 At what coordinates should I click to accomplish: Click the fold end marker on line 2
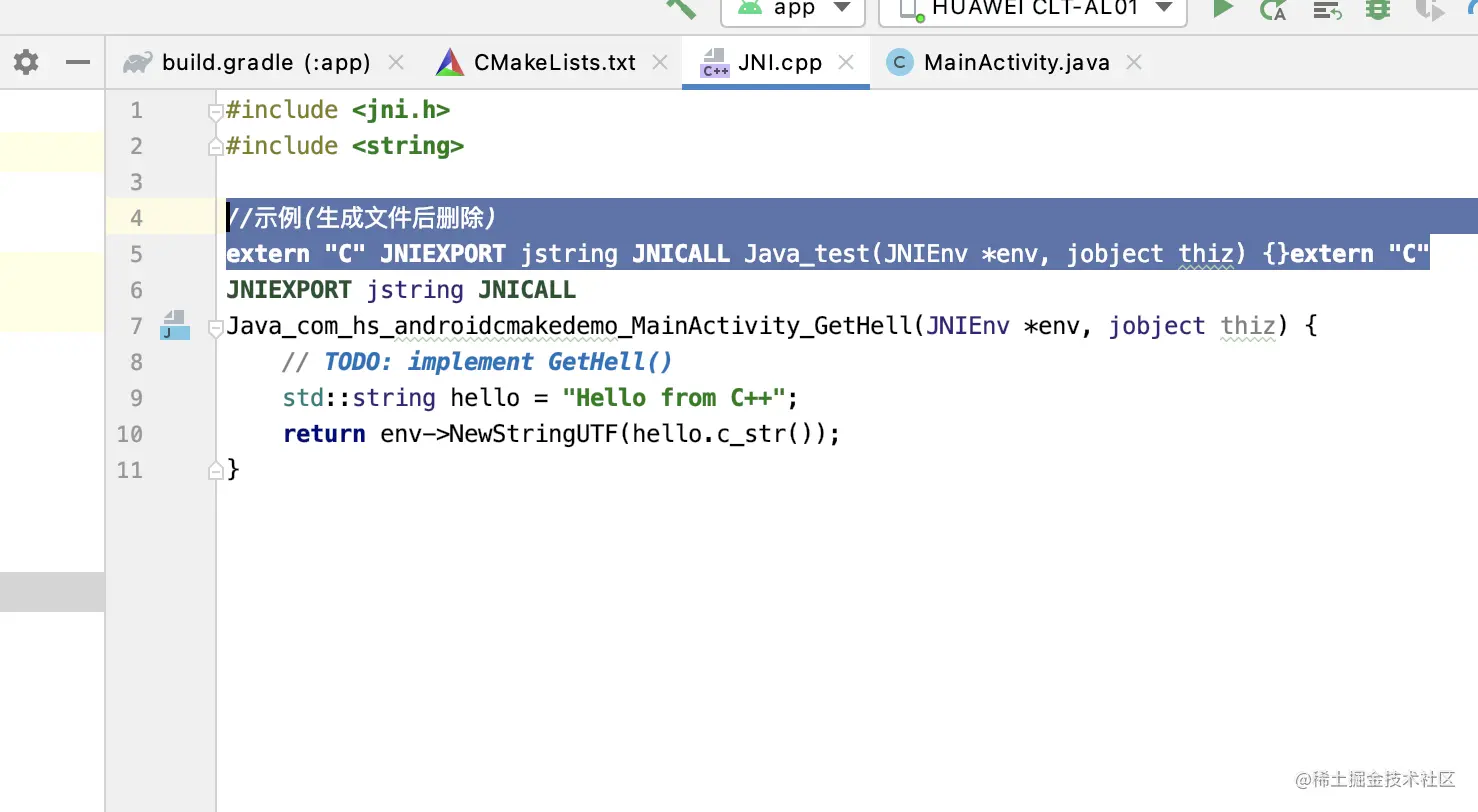click(x=215, y=147)
